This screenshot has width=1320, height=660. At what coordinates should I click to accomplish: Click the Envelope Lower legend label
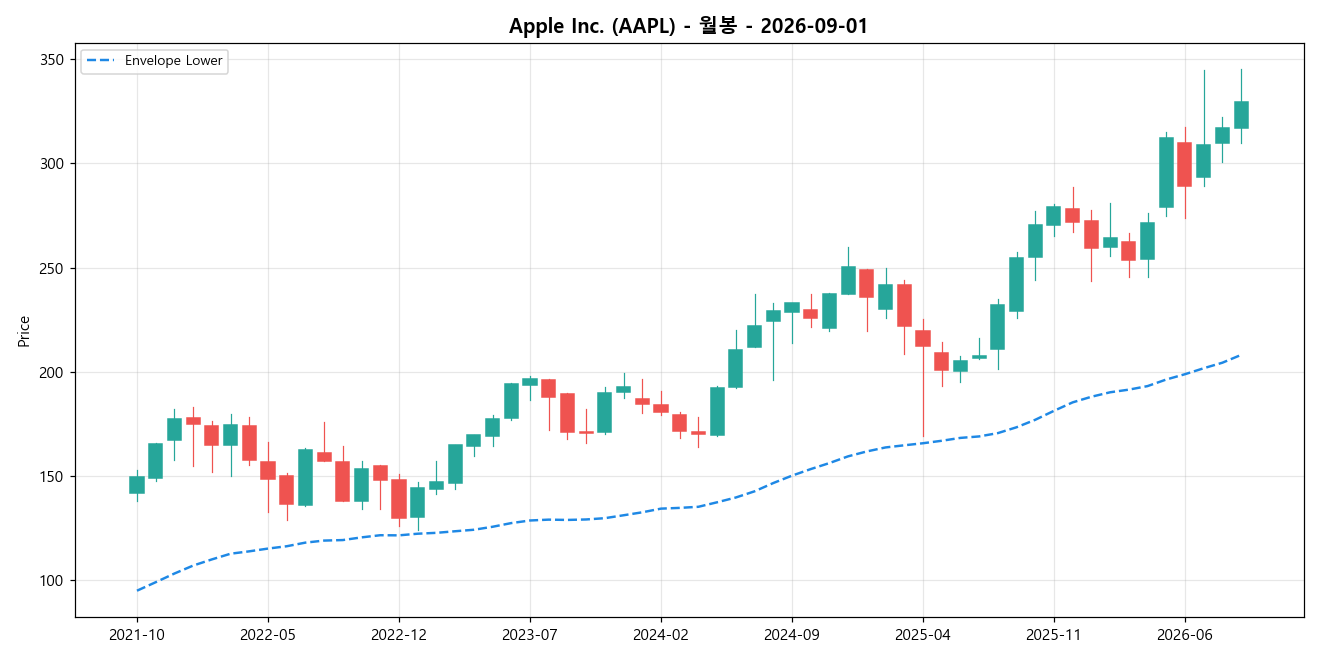(x=174, y=61)
